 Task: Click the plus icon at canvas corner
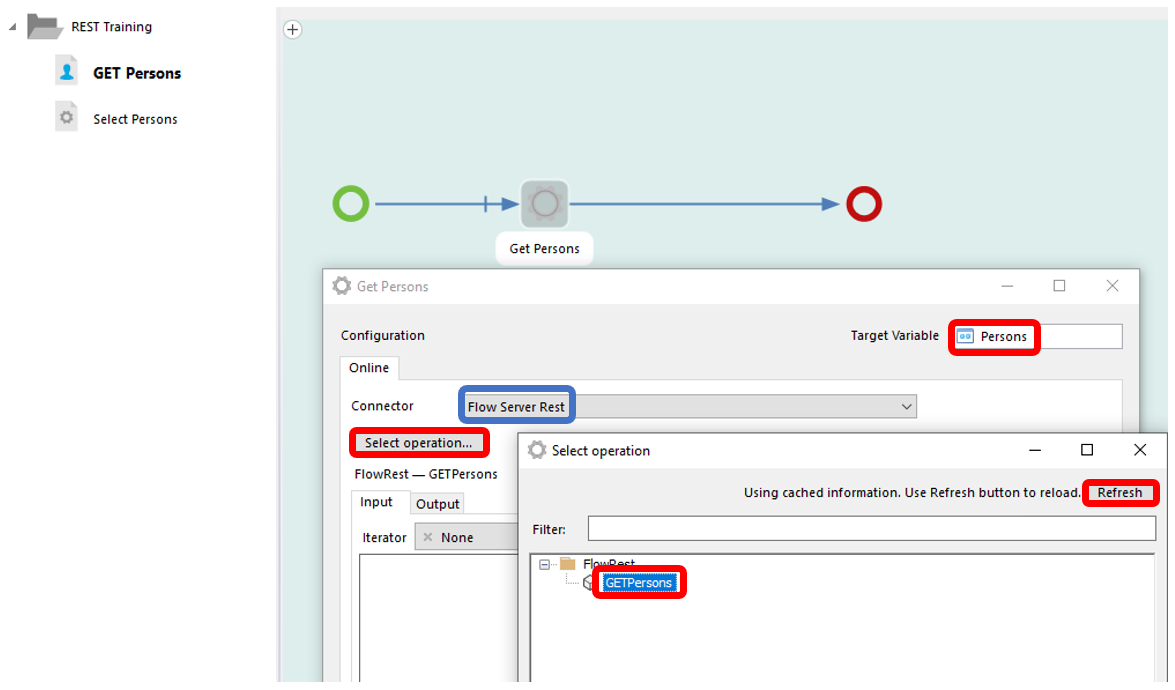point(293,30)
